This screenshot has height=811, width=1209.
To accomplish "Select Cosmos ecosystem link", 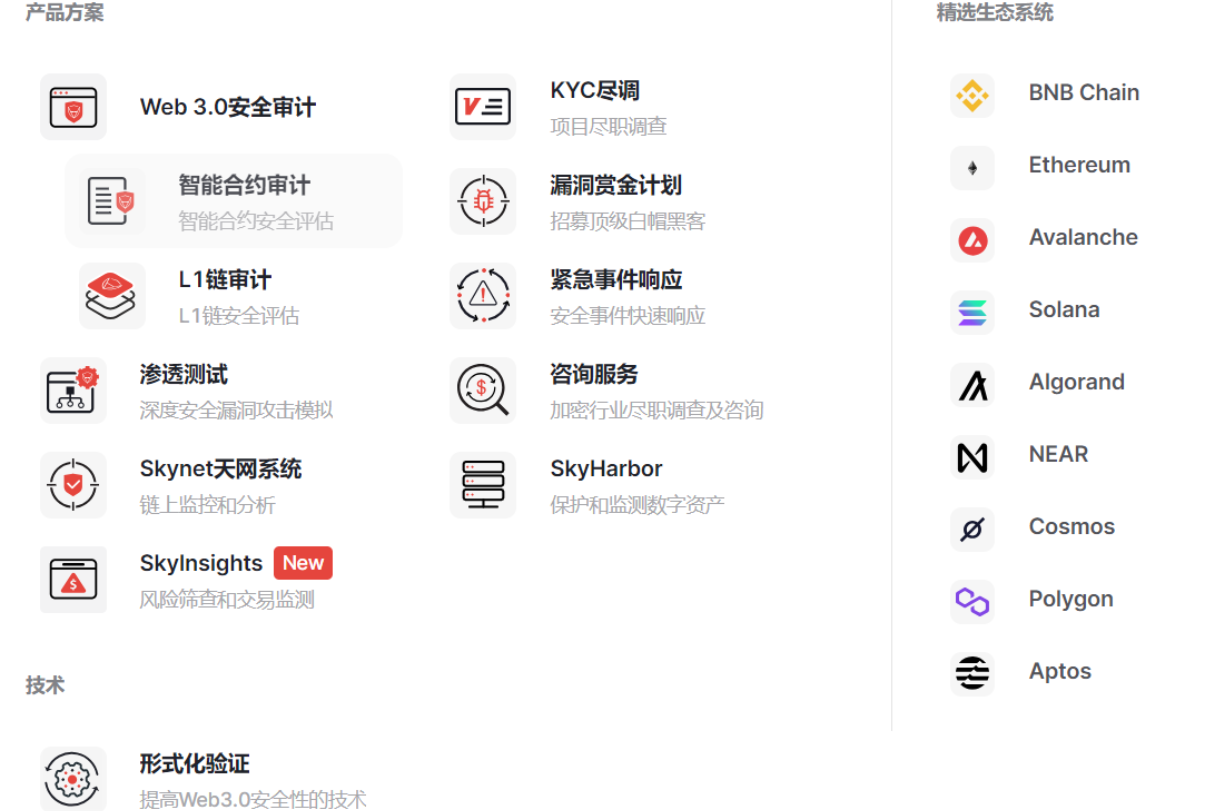I will (1072, 527).
